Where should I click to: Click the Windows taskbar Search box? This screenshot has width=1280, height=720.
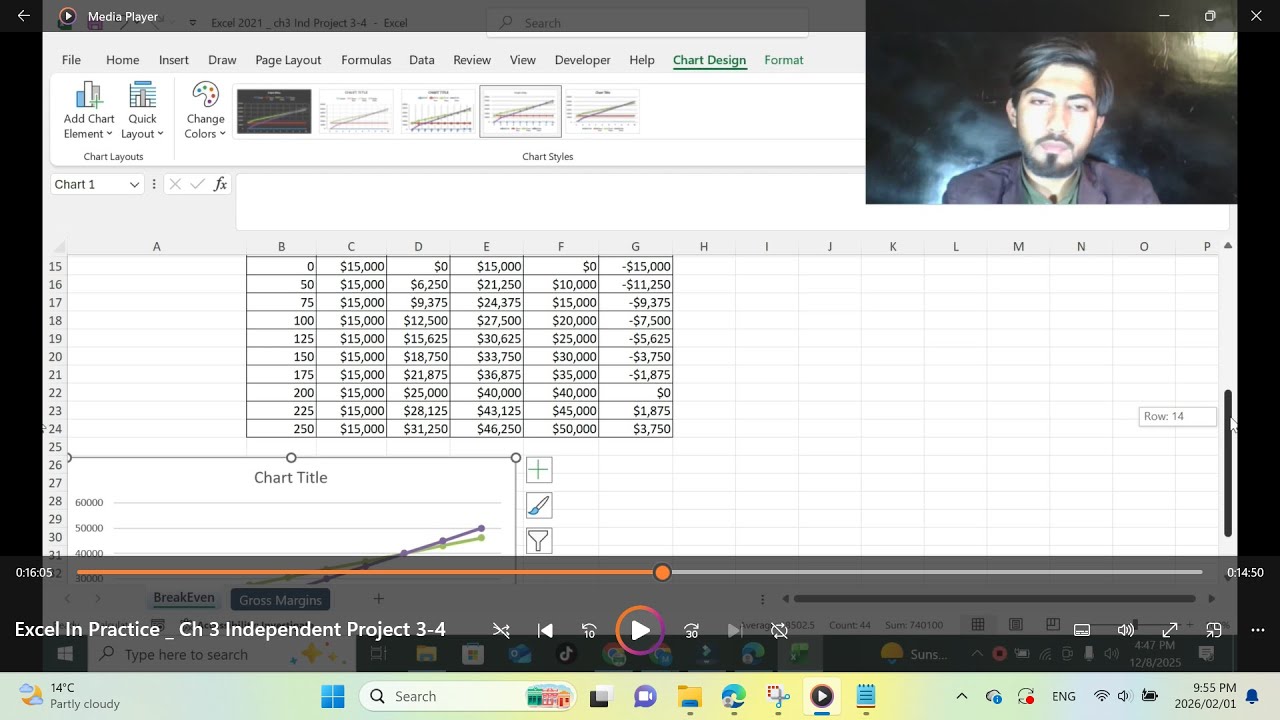pos(468,696)
